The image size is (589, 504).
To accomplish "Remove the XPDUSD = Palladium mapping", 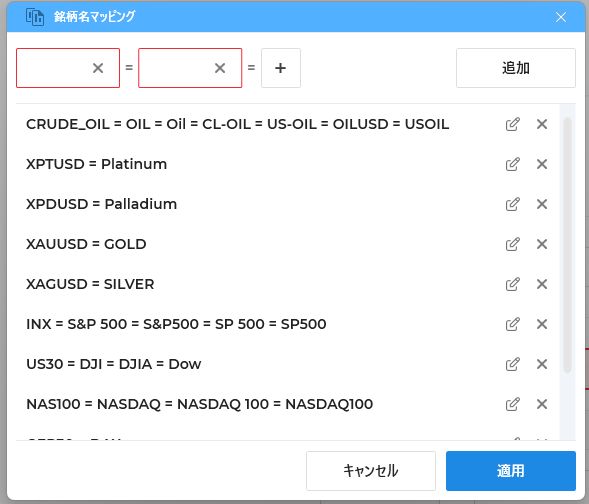I will pyautogui.click(x=542, y=204).
